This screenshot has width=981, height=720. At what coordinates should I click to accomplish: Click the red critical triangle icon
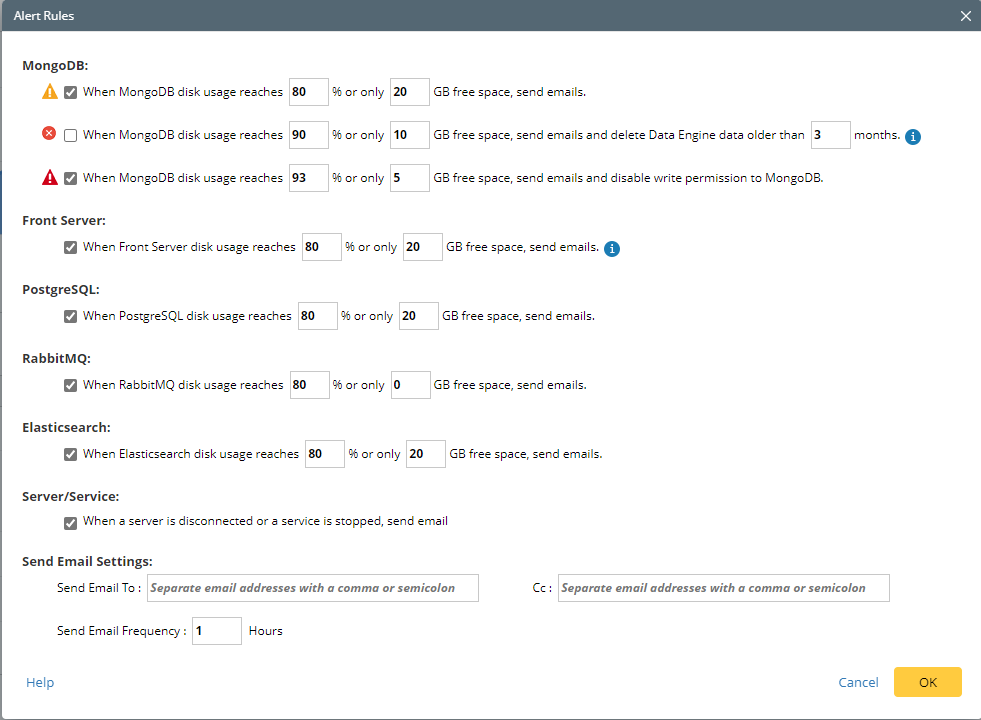tap(50, 178)
